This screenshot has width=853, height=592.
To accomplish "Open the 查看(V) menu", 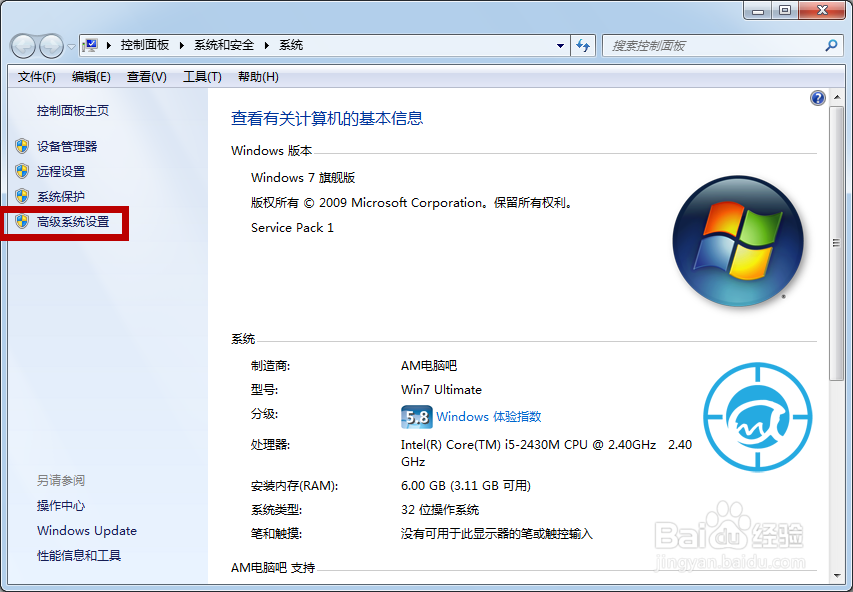I will pos(146,77).
